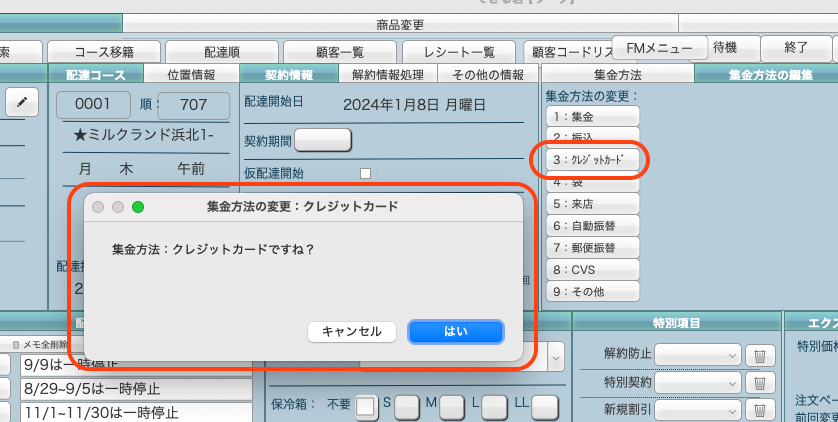Click trash icon beside 解約防止 dropdown

point(760,355)
